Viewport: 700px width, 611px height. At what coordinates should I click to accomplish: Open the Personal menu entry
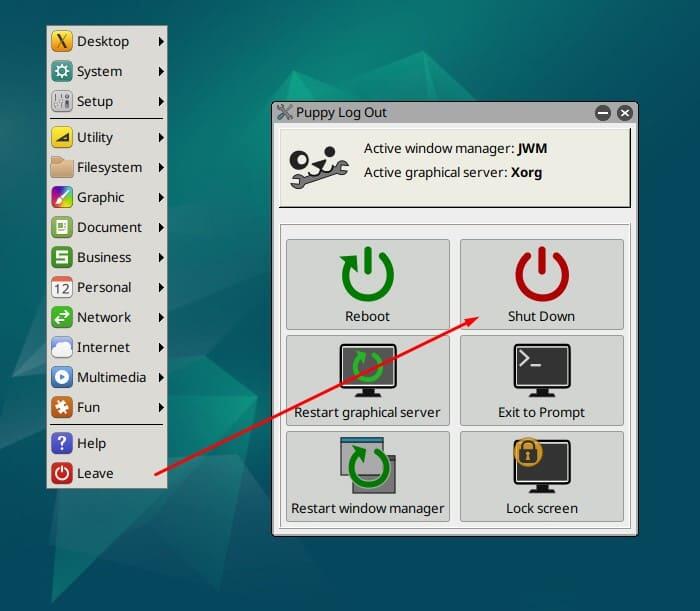pos(107,287)
